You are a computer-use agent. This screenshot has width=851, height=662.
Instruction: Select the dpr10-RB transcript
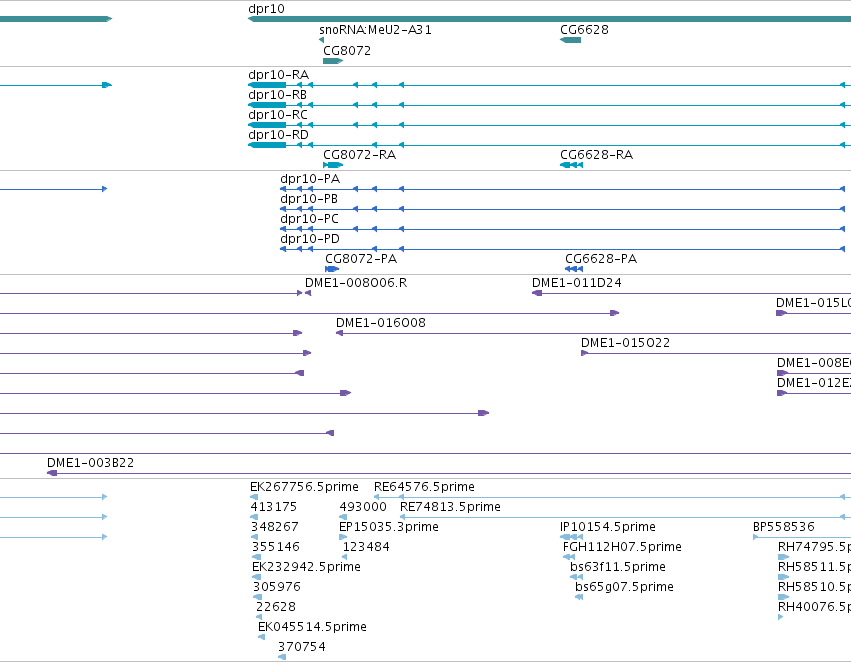click(549, 105)
